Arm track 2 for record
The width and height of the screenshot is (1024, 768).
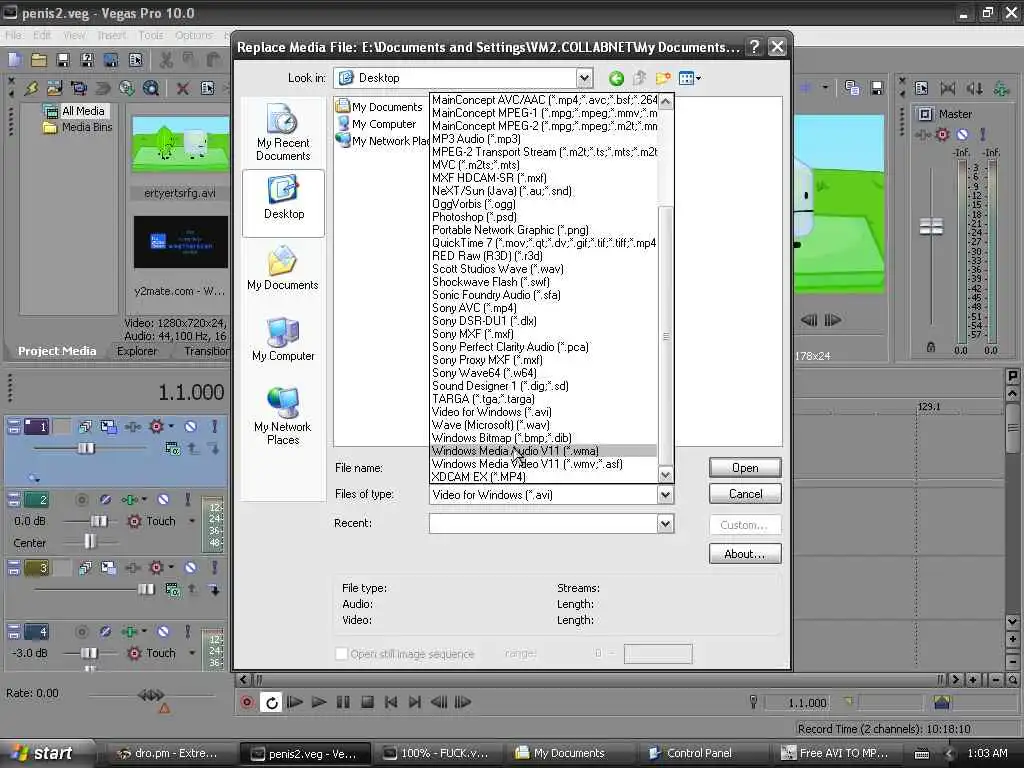pos(82,500)
